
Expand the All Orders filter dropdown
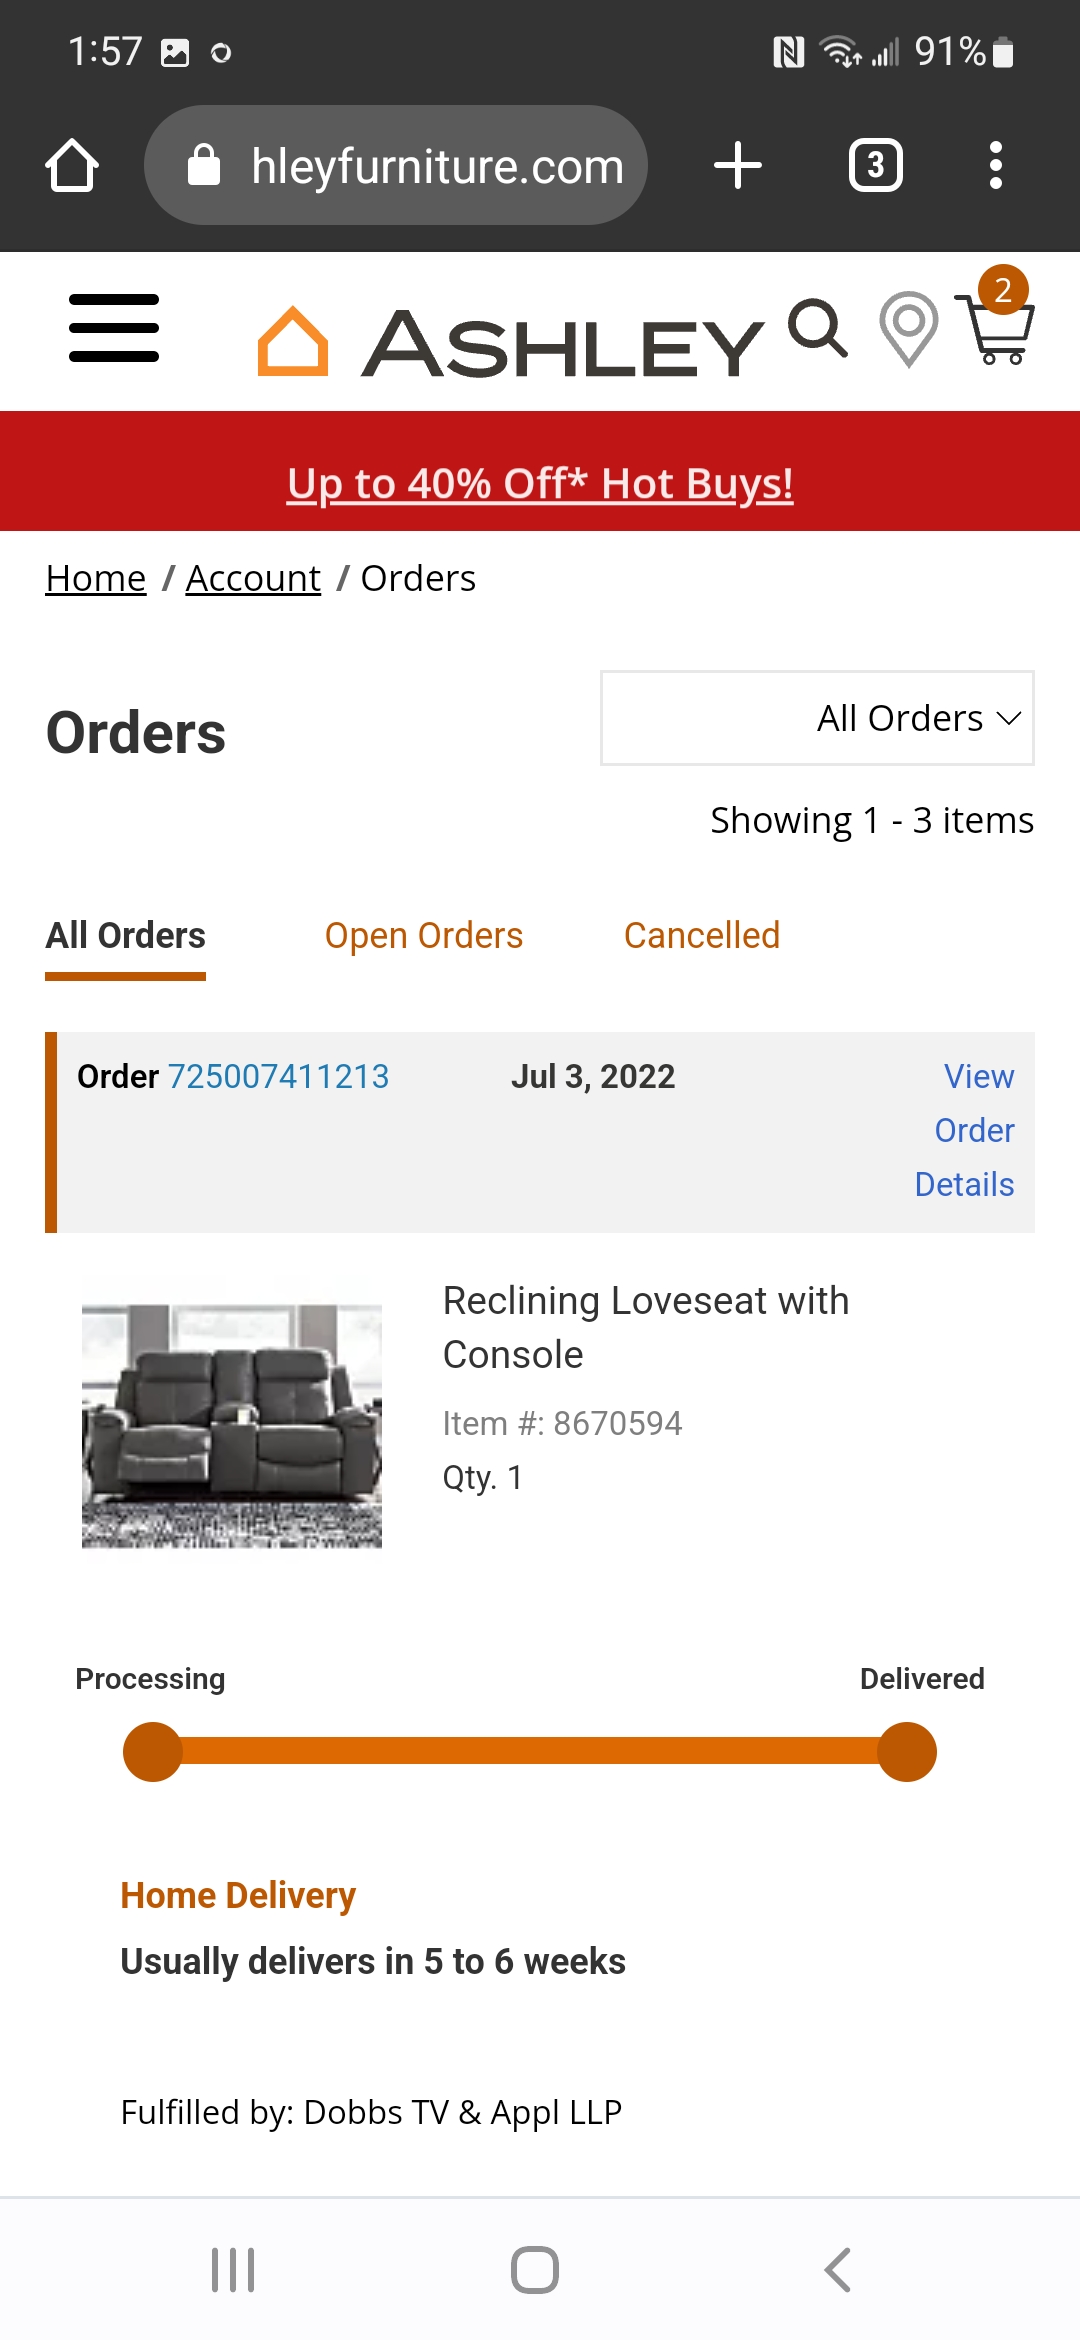pos(817,718)
